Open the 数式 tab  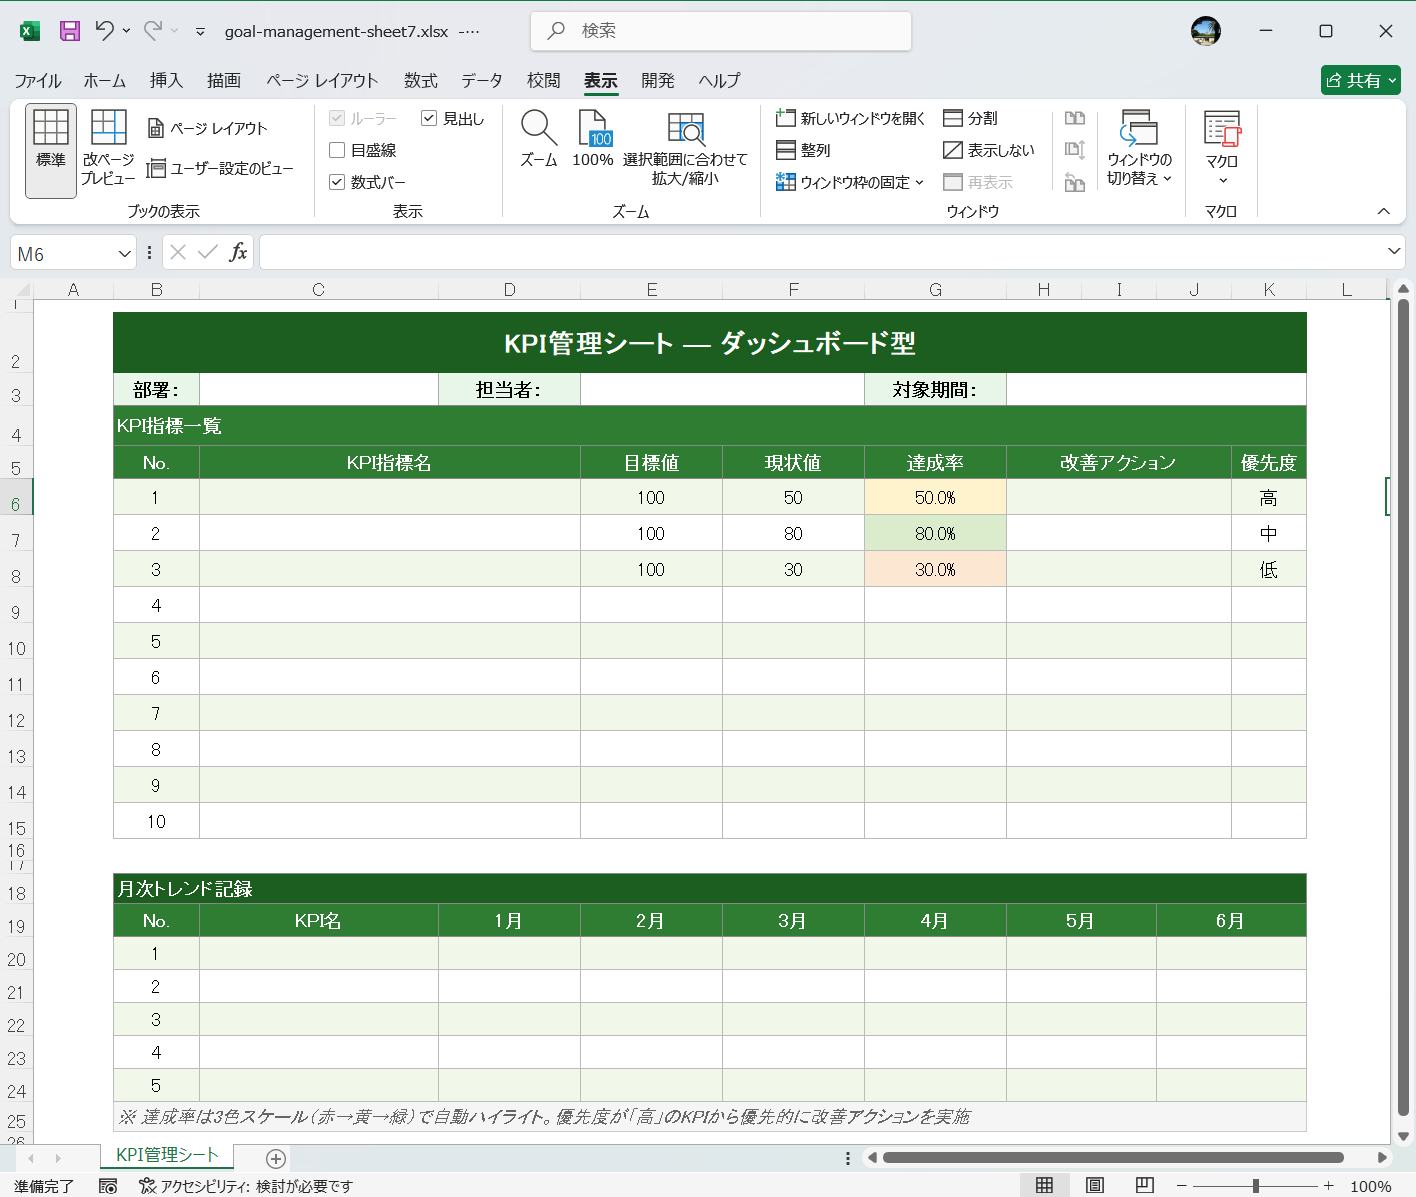pos(421,81)
